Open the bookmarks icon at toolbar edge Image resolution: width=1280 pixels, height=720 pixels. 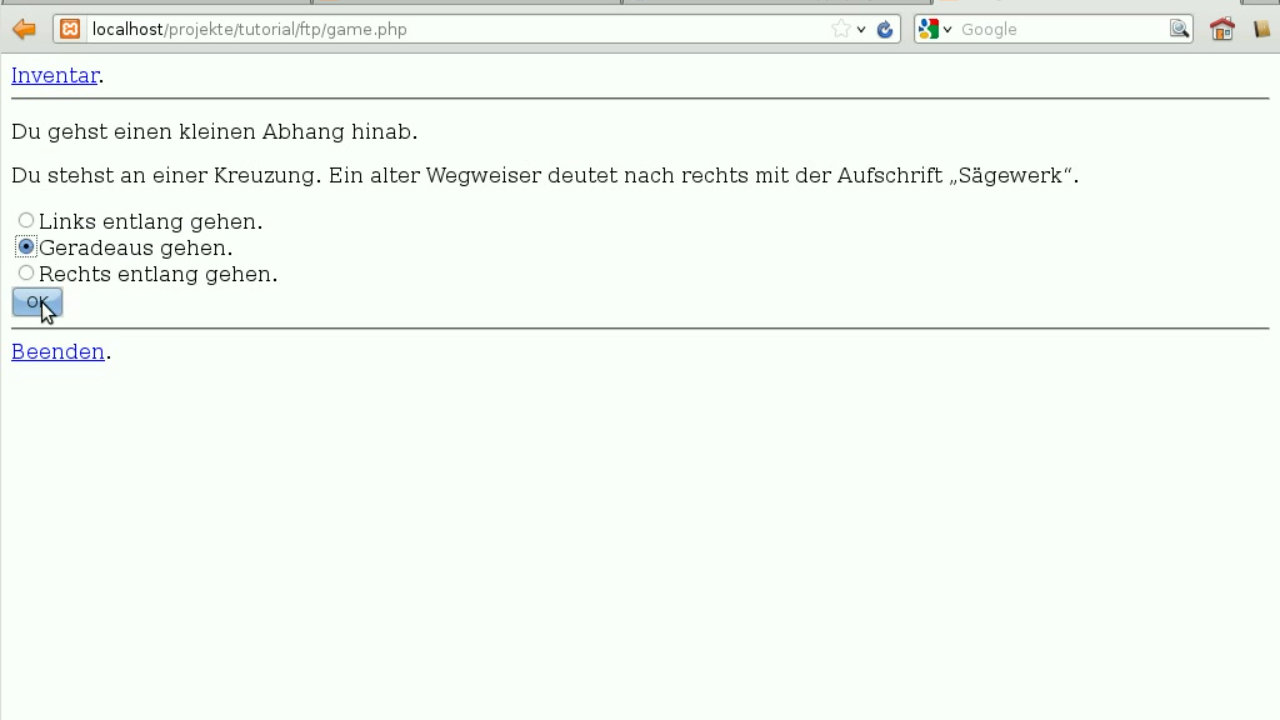pyautogui.click(x=1262, y=29)
